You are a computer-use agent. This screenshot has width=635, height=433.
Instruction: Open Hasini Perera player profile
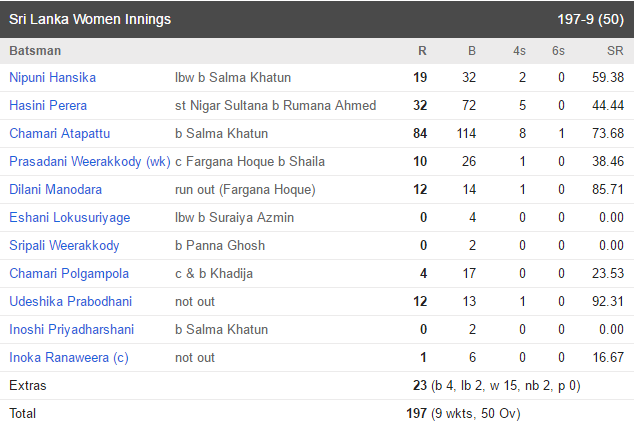pyautogui.click(x=48, y=105)
